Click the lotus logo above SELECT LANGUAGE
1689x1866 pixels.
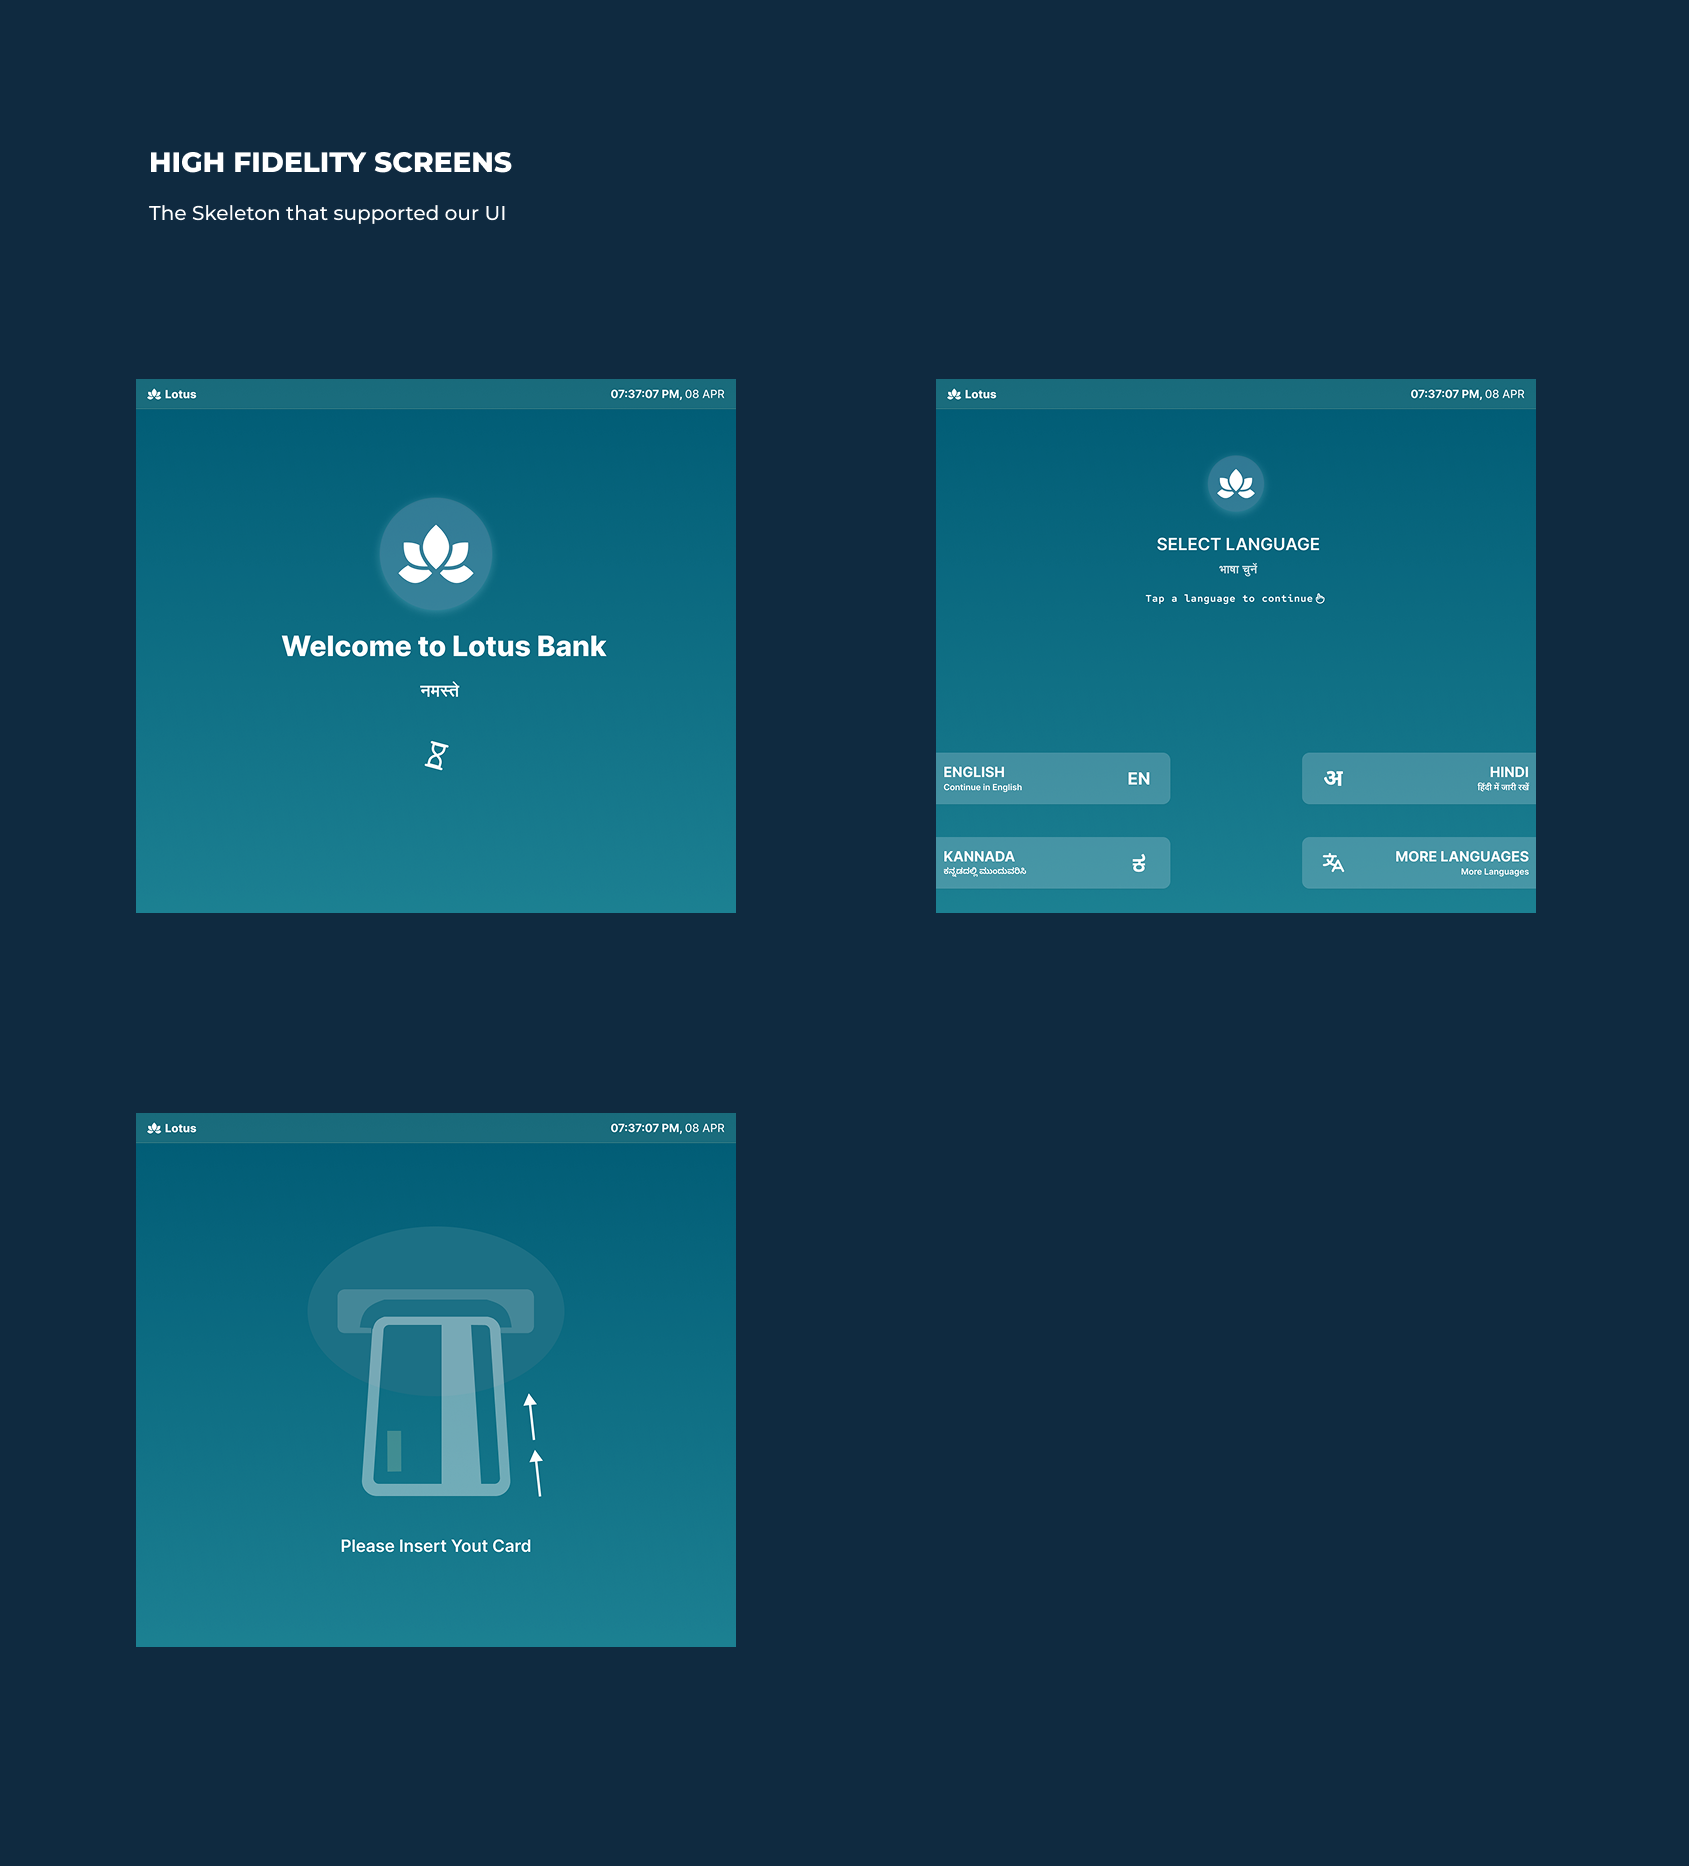[1236, 484]
